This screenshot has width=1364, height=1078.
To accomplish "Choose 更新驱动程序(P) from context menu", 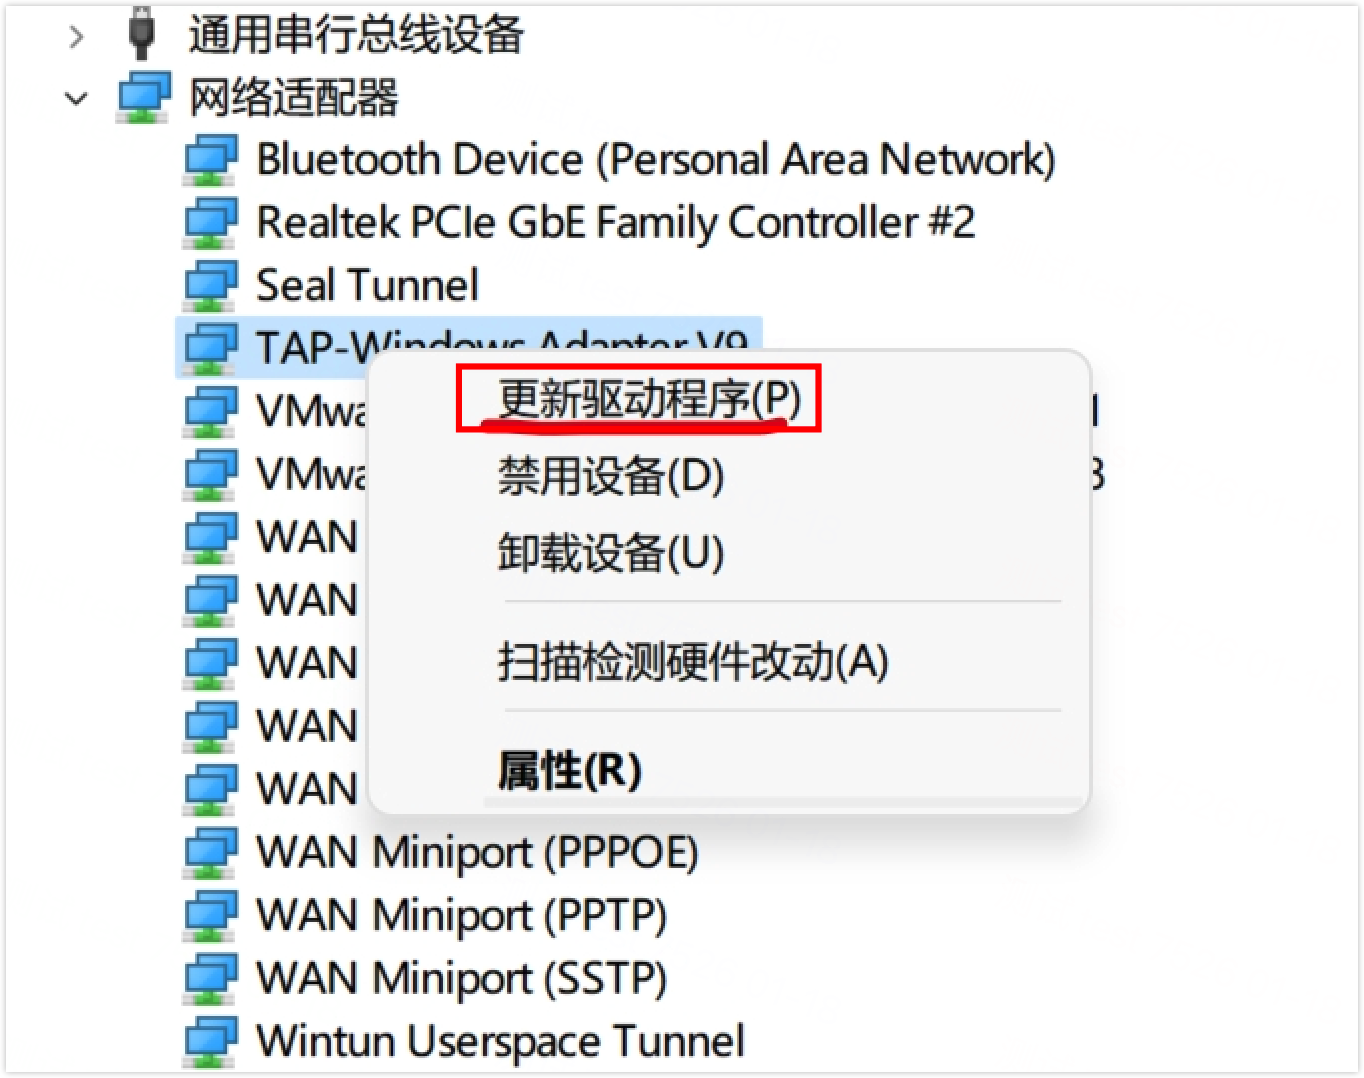I will pos(650,399).
